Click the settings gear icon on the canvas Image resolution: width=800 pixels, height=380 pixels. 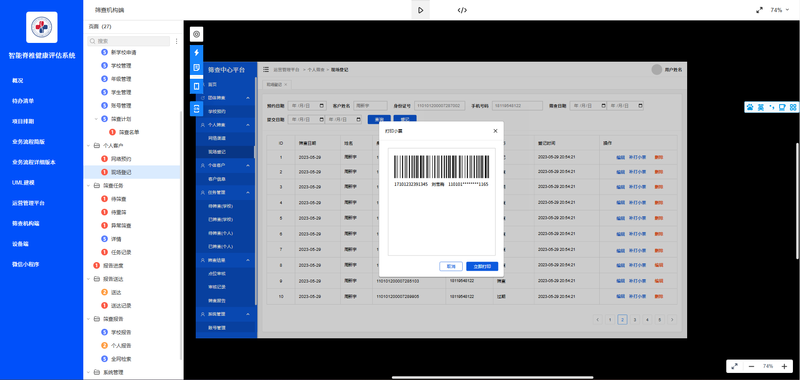[196, 34]
